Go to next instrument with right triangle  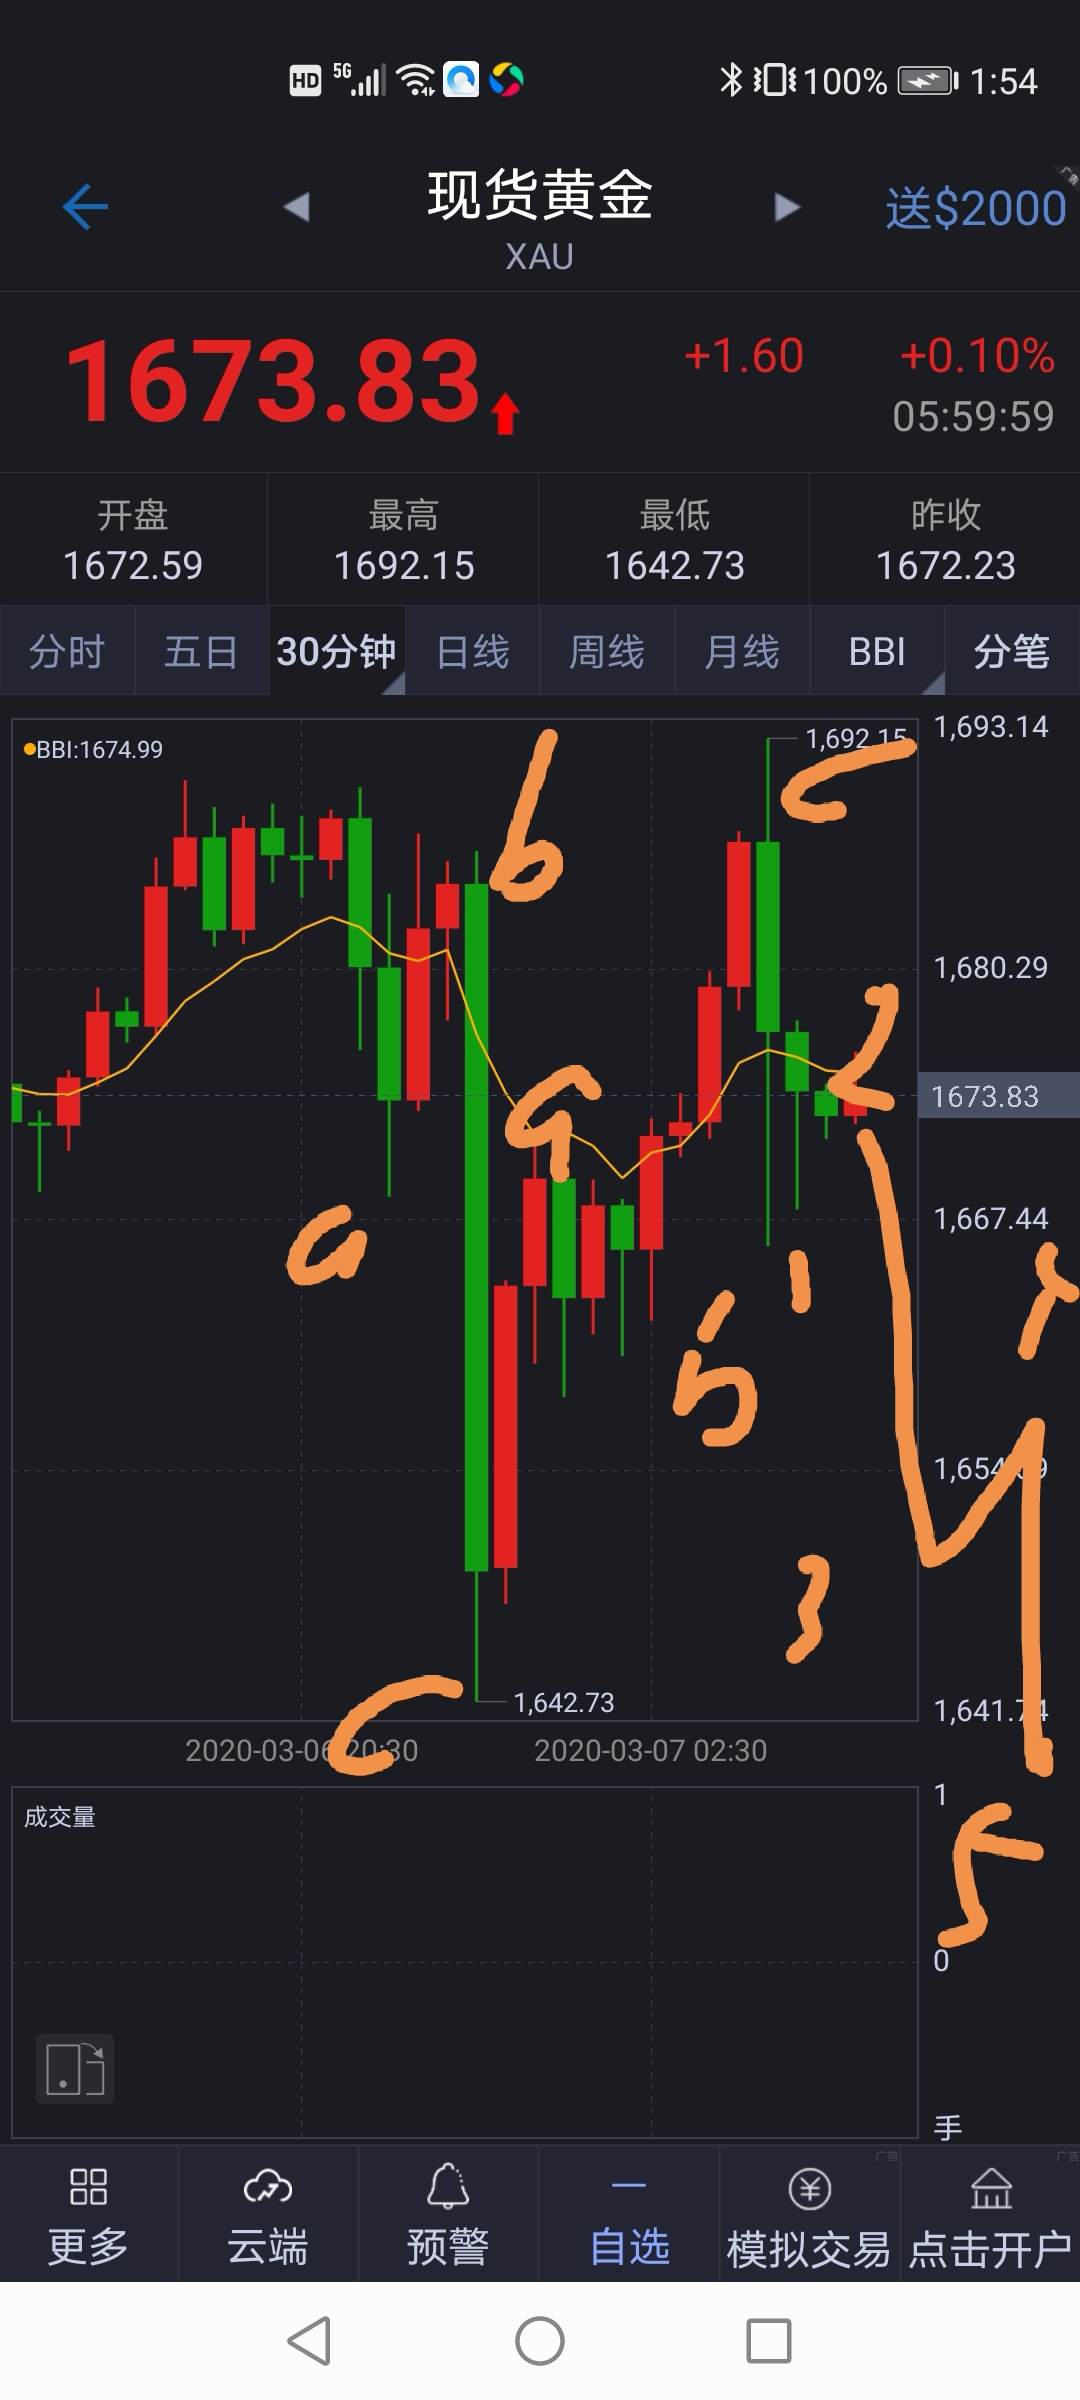pos(787,207)
